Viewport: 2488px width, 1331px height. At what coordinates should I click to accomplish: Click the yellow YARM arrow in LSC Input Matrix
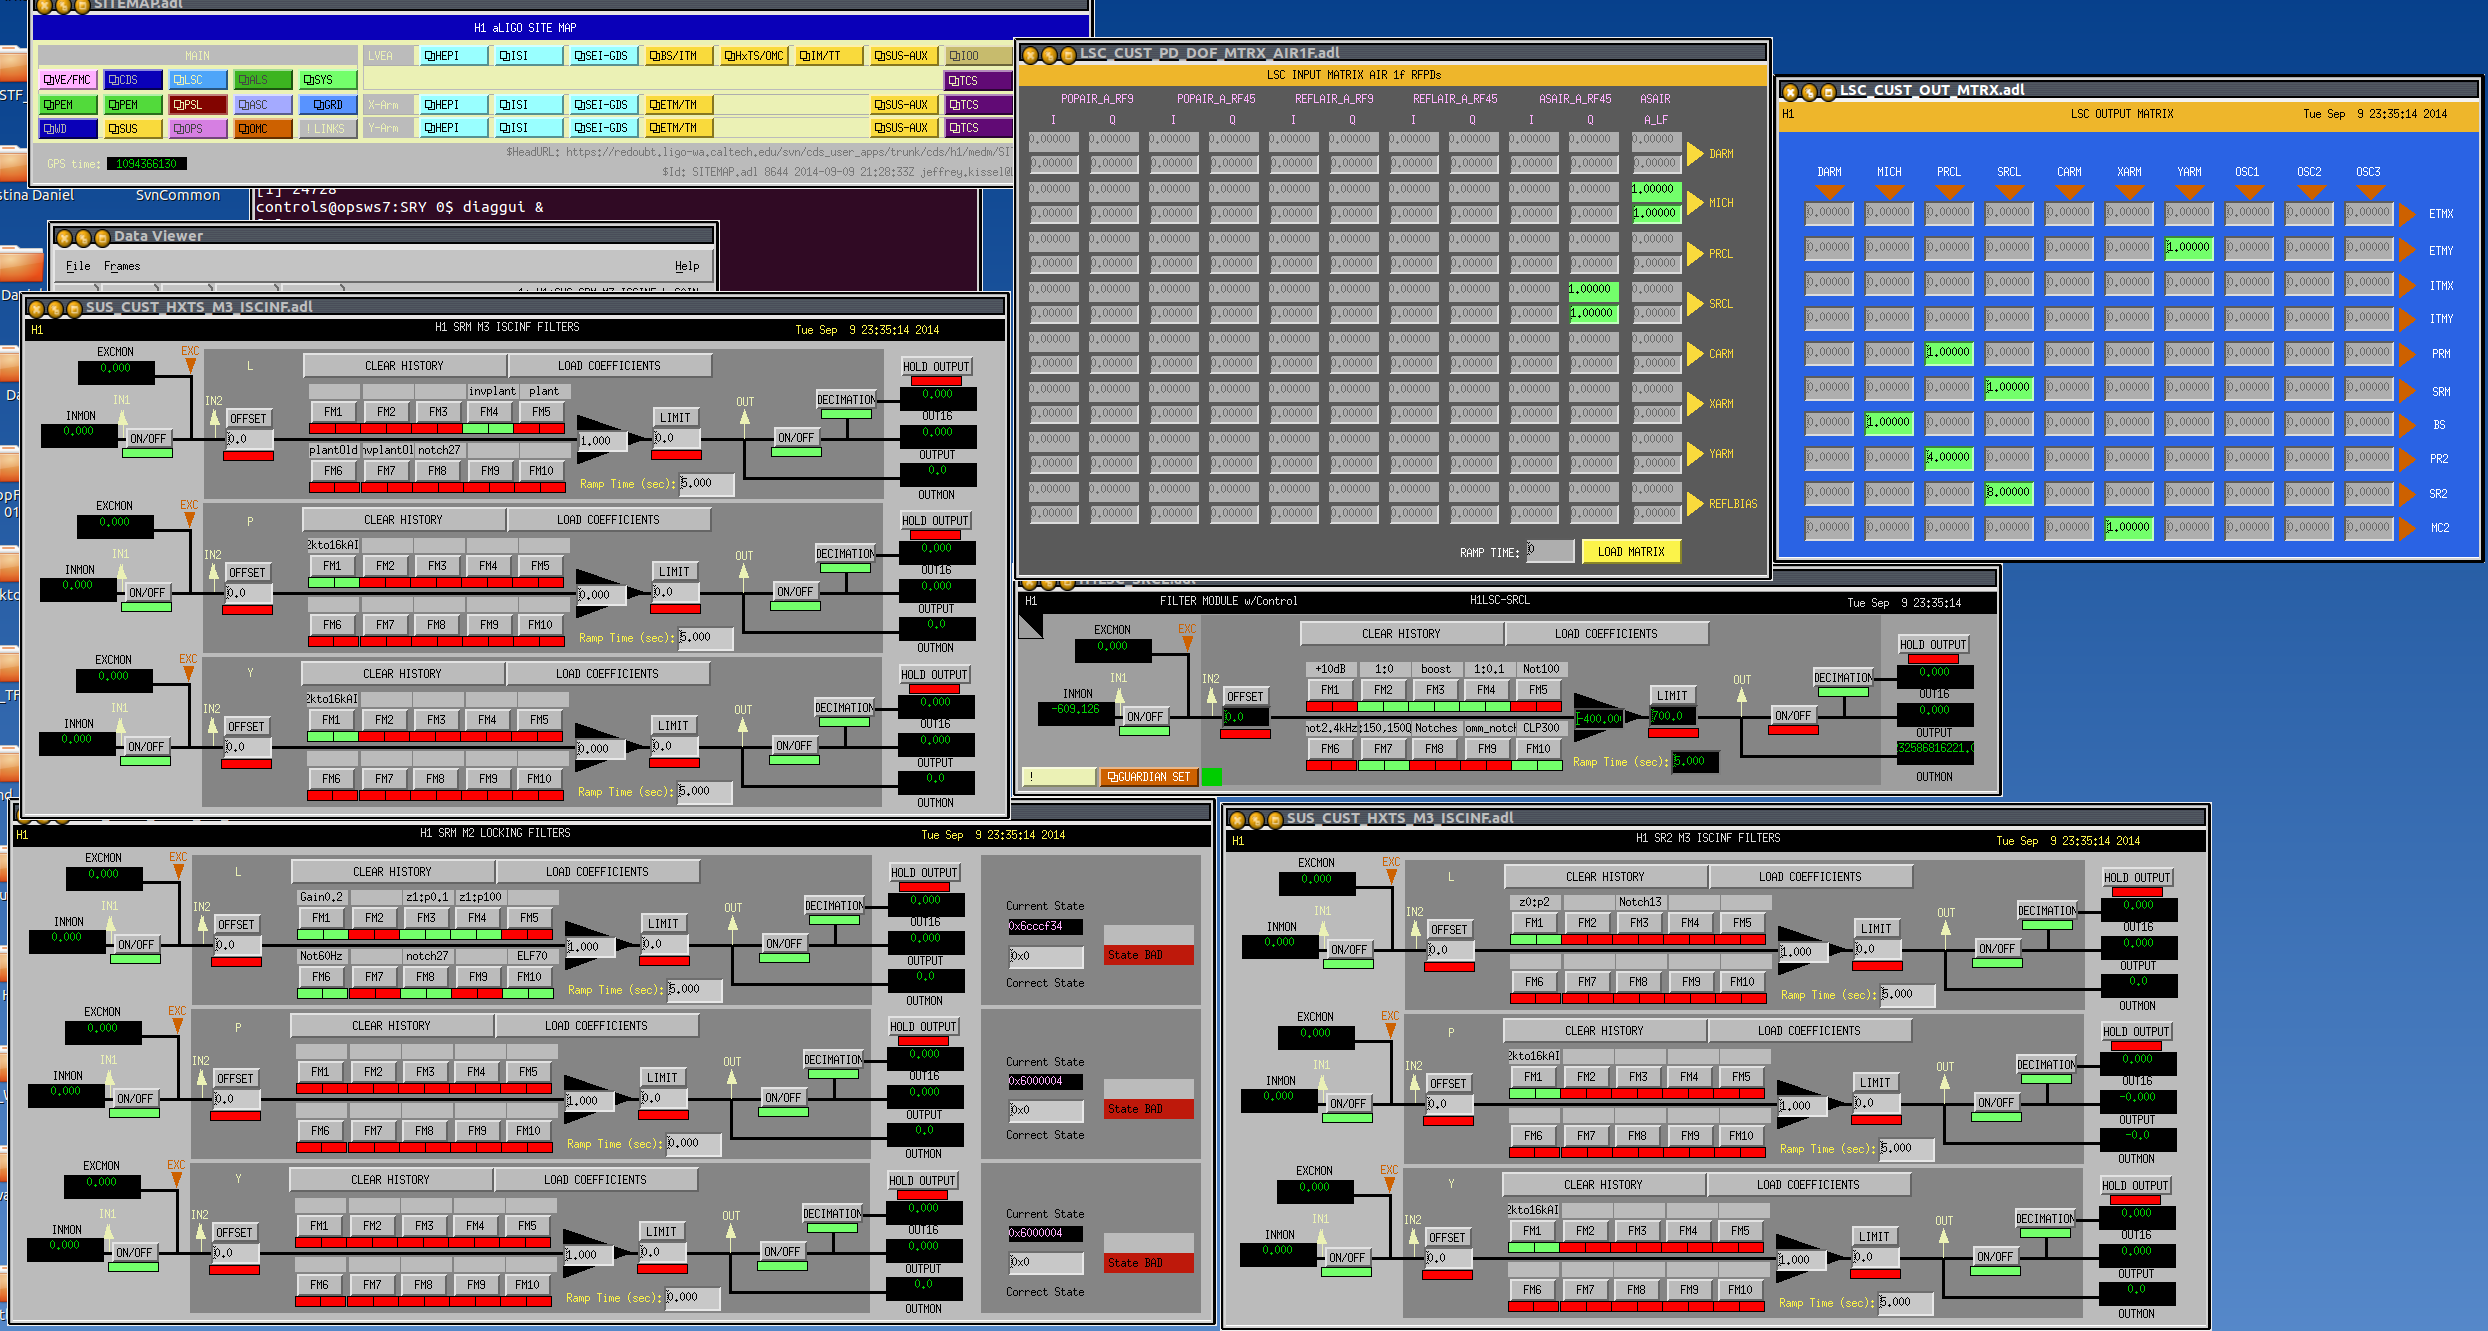coord(1695,453)
